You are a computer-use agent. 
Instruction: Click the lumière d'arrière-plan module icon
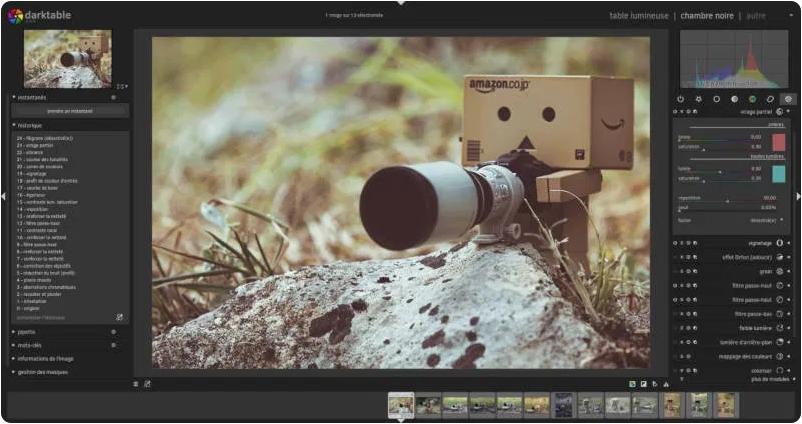pos(779,342)
